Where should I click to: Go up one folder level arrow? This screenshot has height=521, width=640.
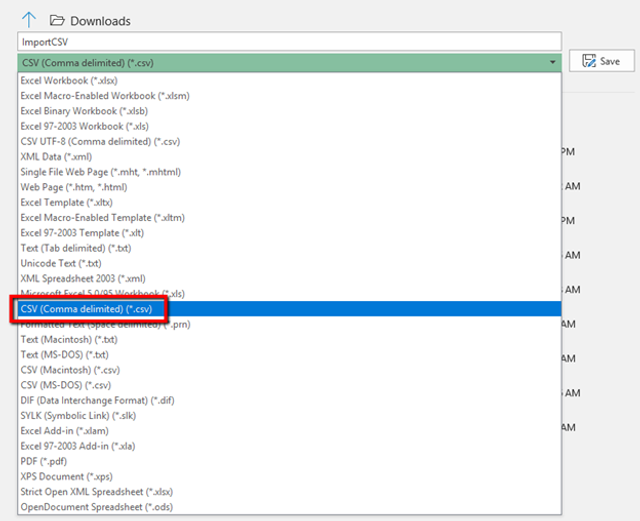pos(29,20)
